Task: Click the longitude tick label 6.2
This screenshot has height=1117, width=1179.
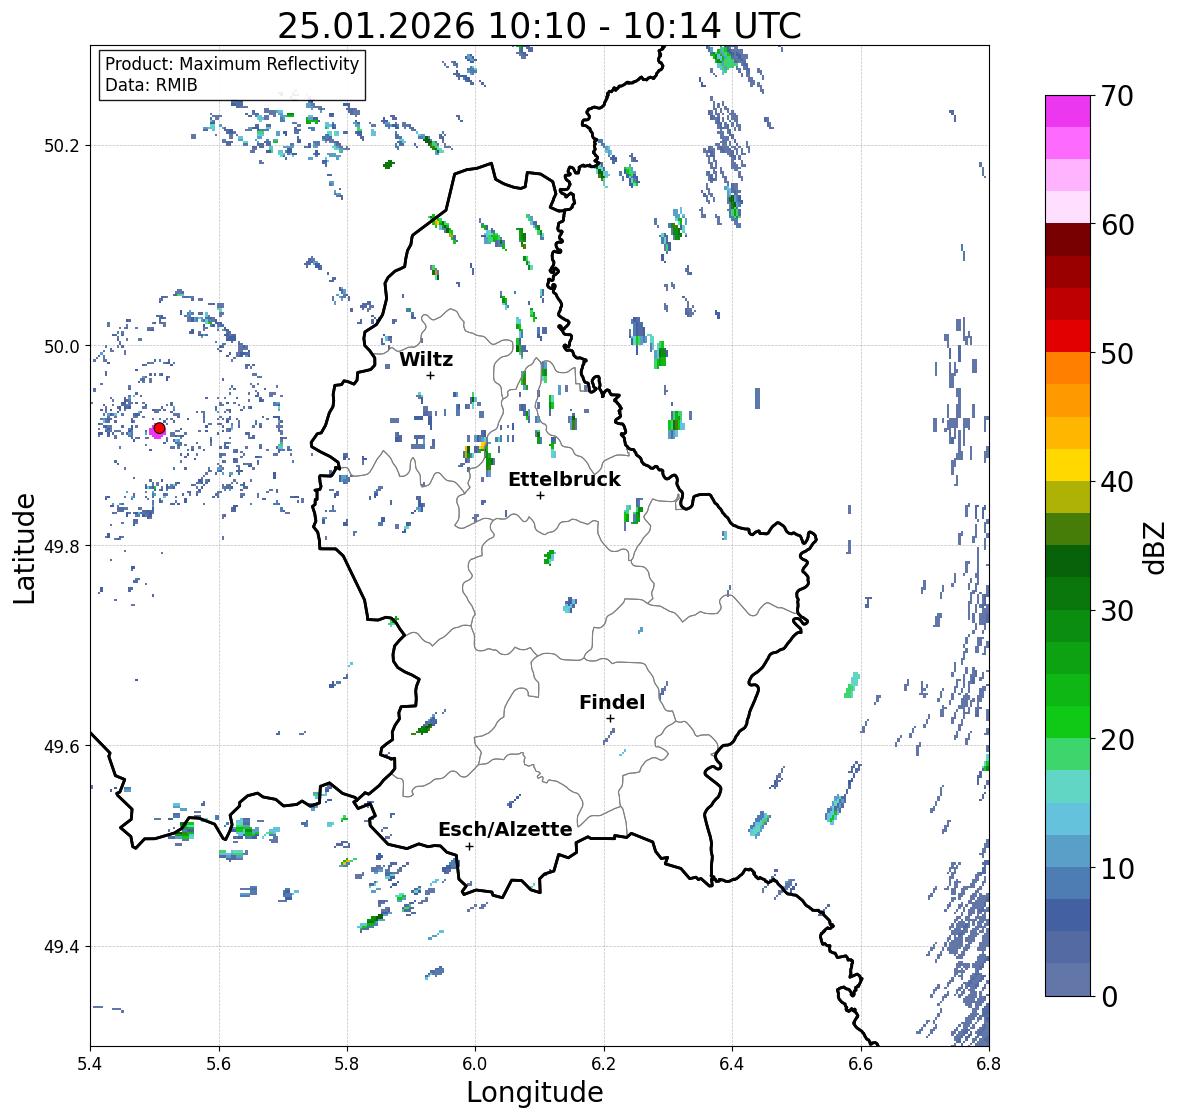Action: (604, 1063)
